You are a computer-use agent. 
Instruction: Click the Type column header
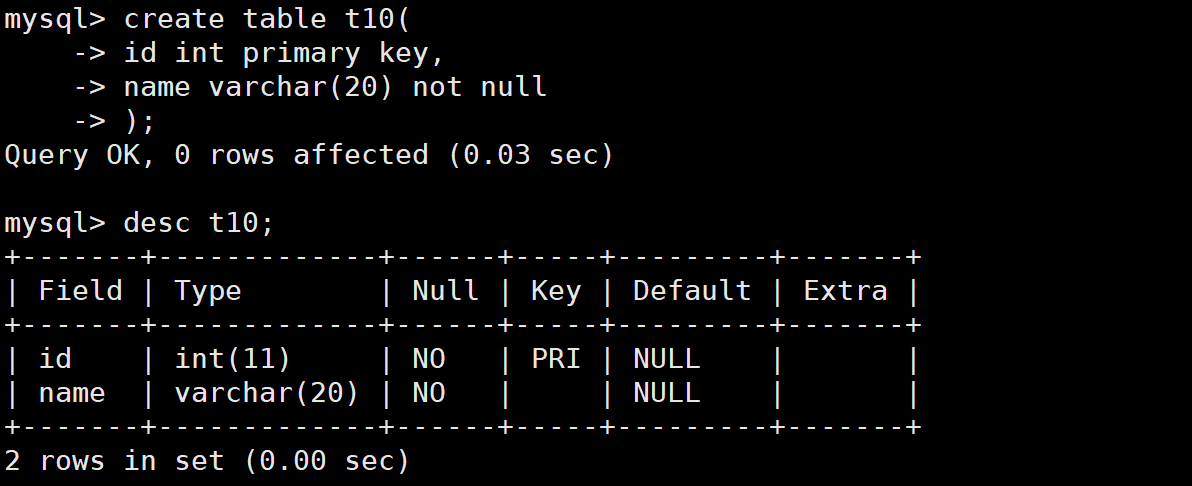(208, 291)
